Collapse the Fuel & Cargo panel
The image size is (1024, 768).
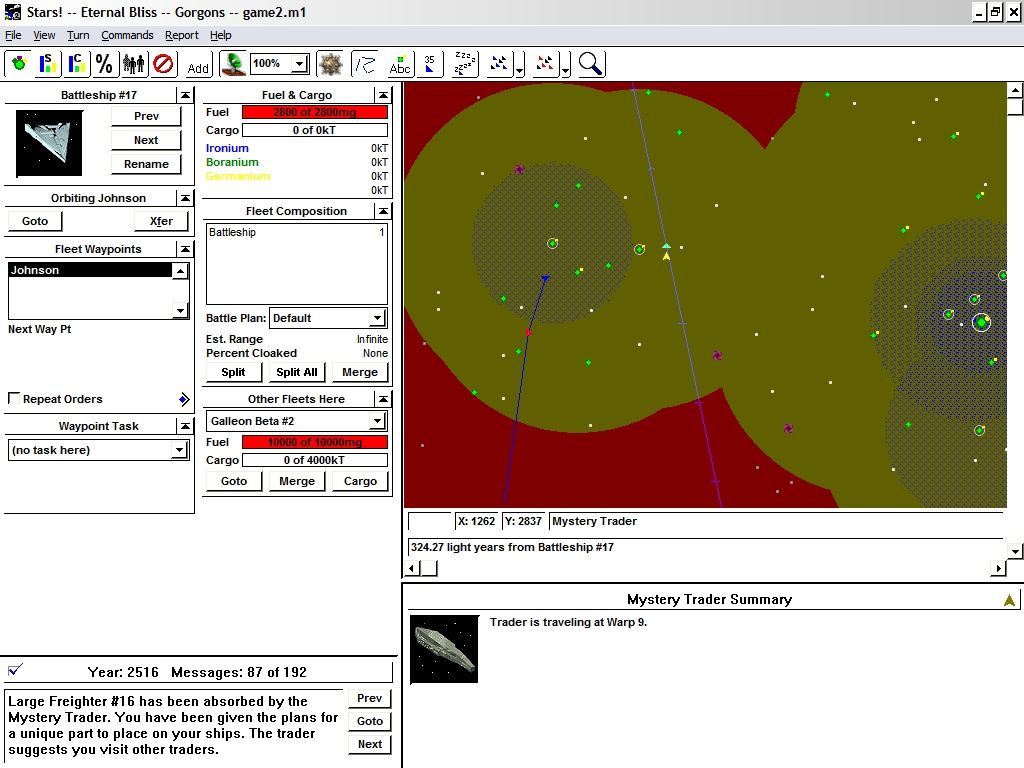point(383,95)
